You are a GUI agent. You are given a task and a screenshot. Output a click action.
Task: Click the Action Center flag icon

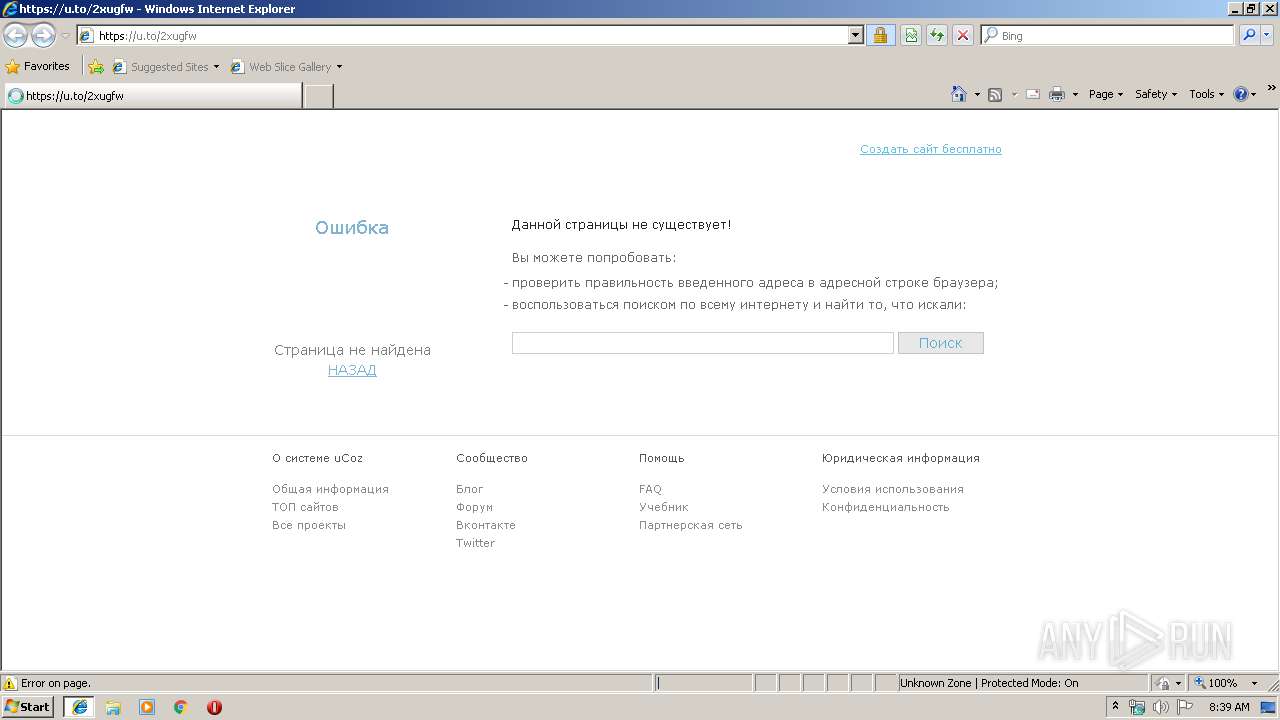(x=1183, y=707)
